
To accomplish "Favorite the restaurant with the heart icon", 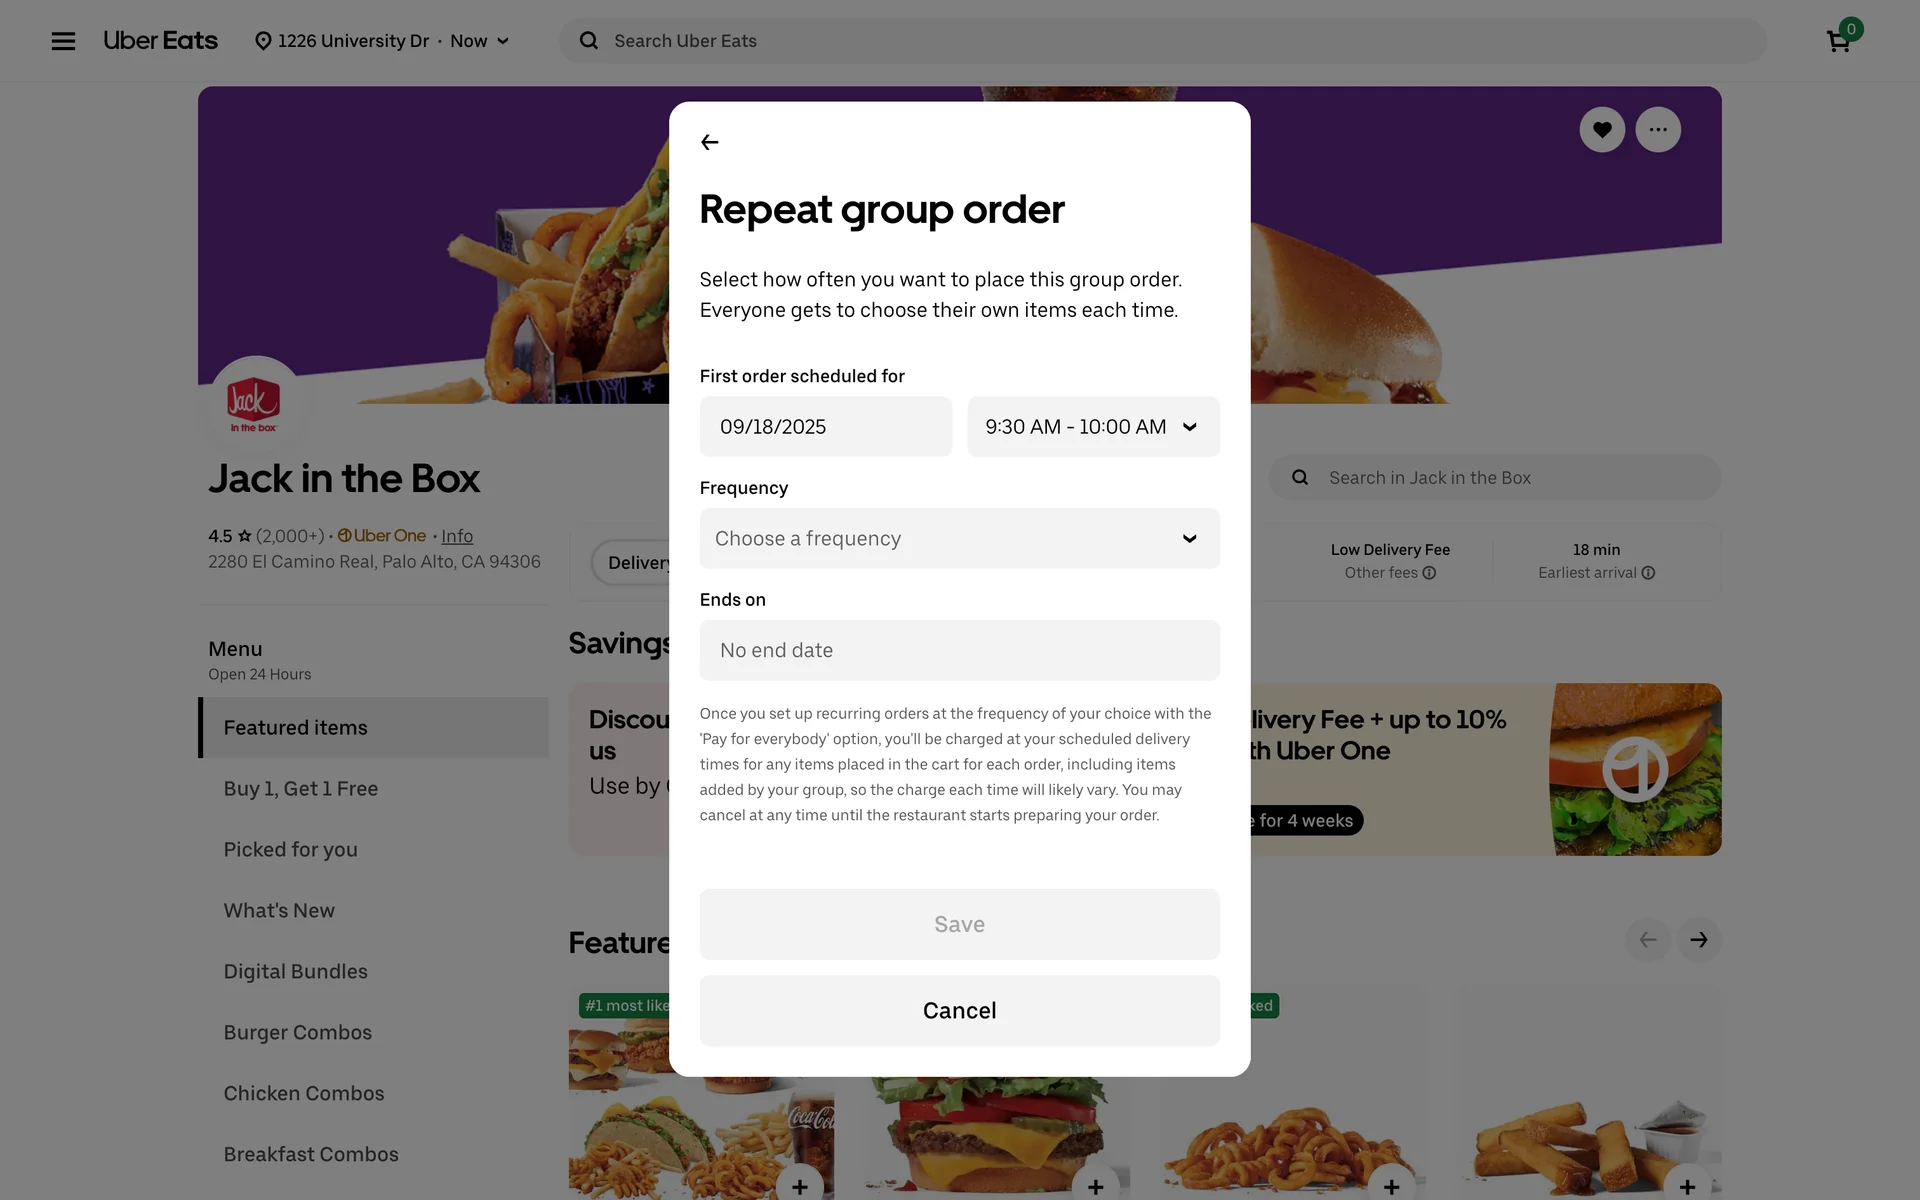I will (x=1602, y=130).
